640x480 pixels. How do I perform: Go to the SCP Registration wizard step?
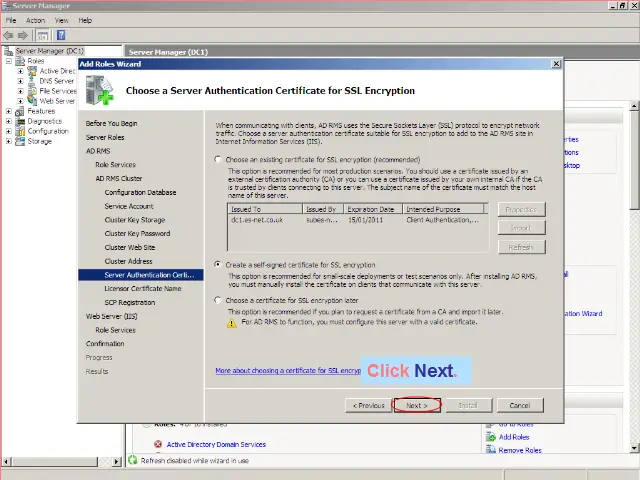[130, 302]
